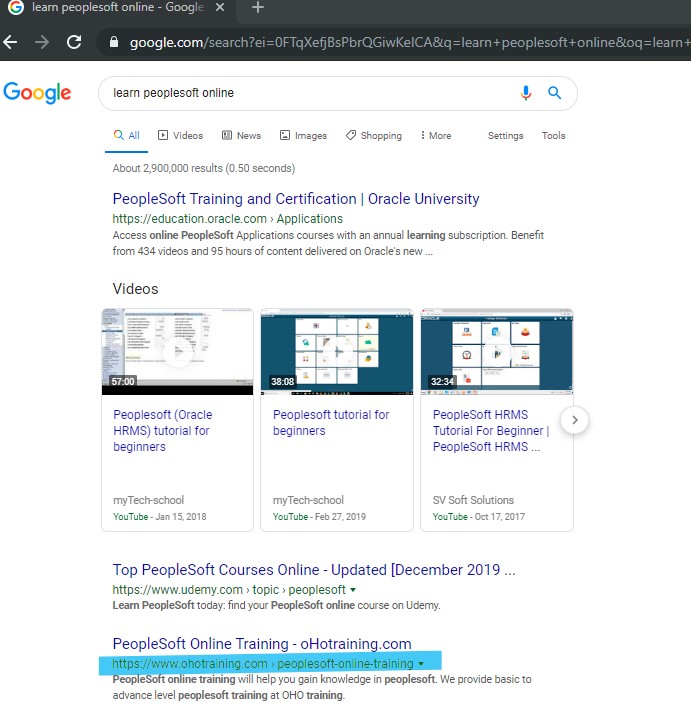The image size is (691, 713).
Task: Select the All results tab
Action: click(127, 136)
